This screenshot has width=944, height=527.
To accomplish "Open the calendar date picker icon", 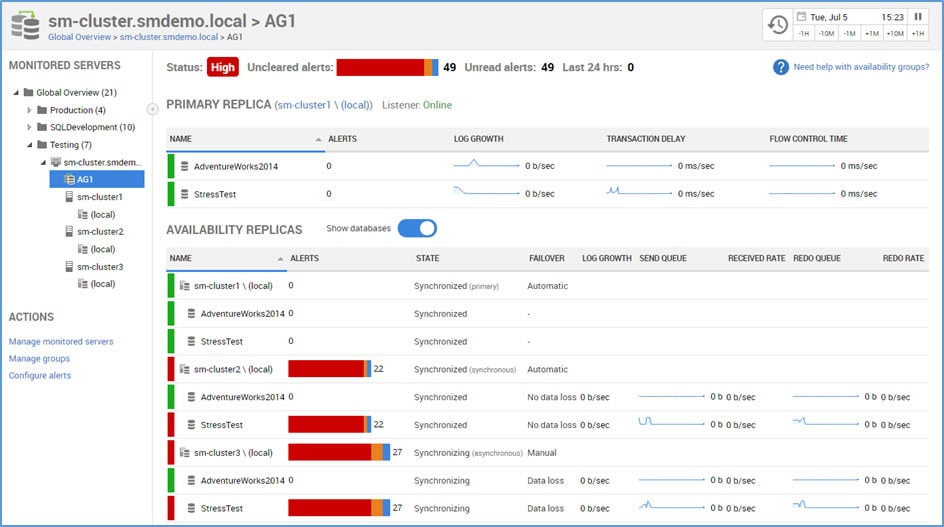I will [x=801, y=17].
